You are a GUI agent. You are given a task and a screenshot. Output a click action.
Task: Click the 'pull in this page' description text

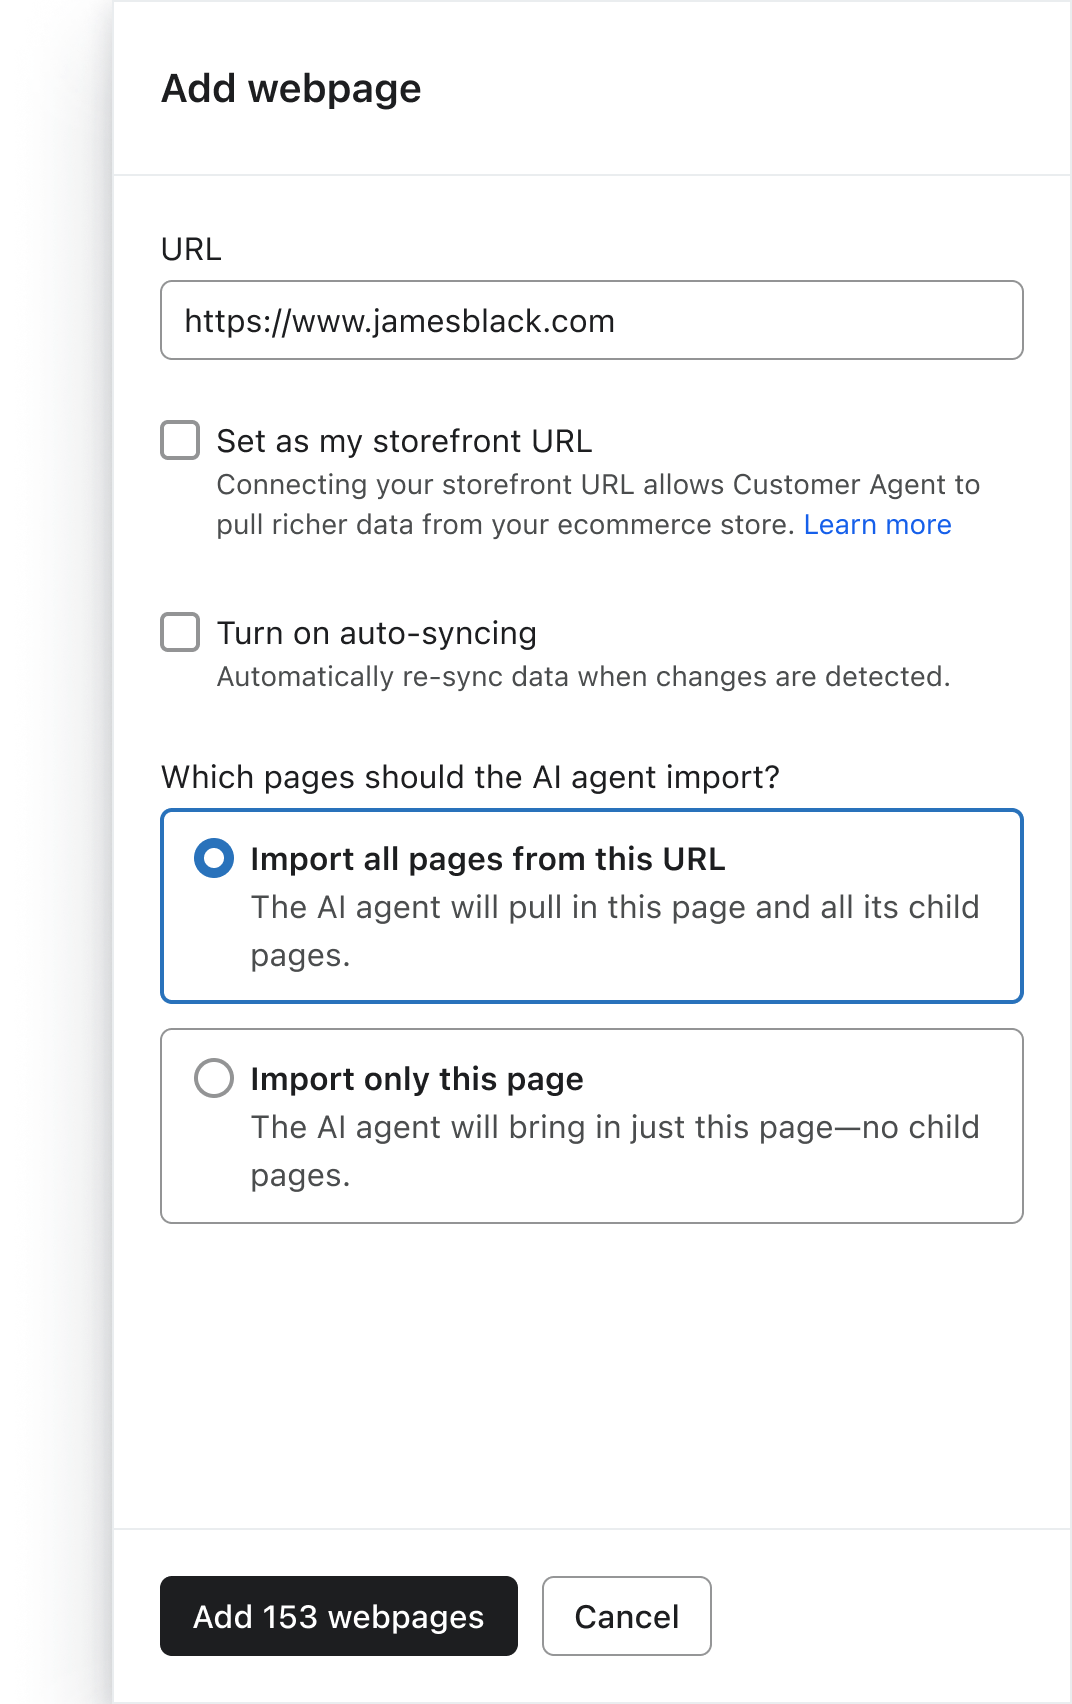[x=614, y=908]
